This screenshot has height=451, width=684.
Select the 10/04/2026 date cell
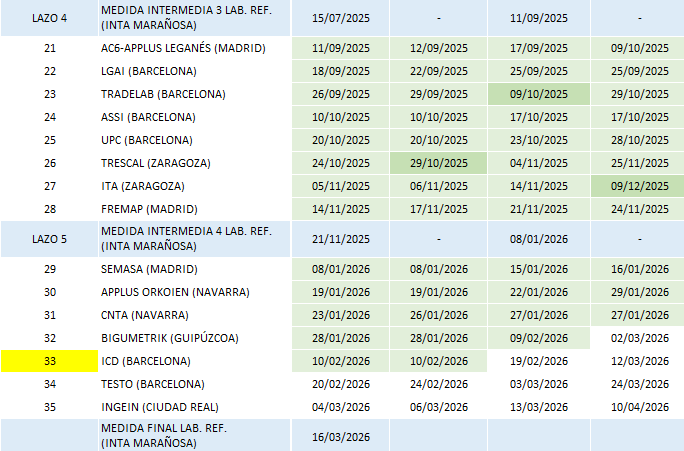tap(636, 407)
